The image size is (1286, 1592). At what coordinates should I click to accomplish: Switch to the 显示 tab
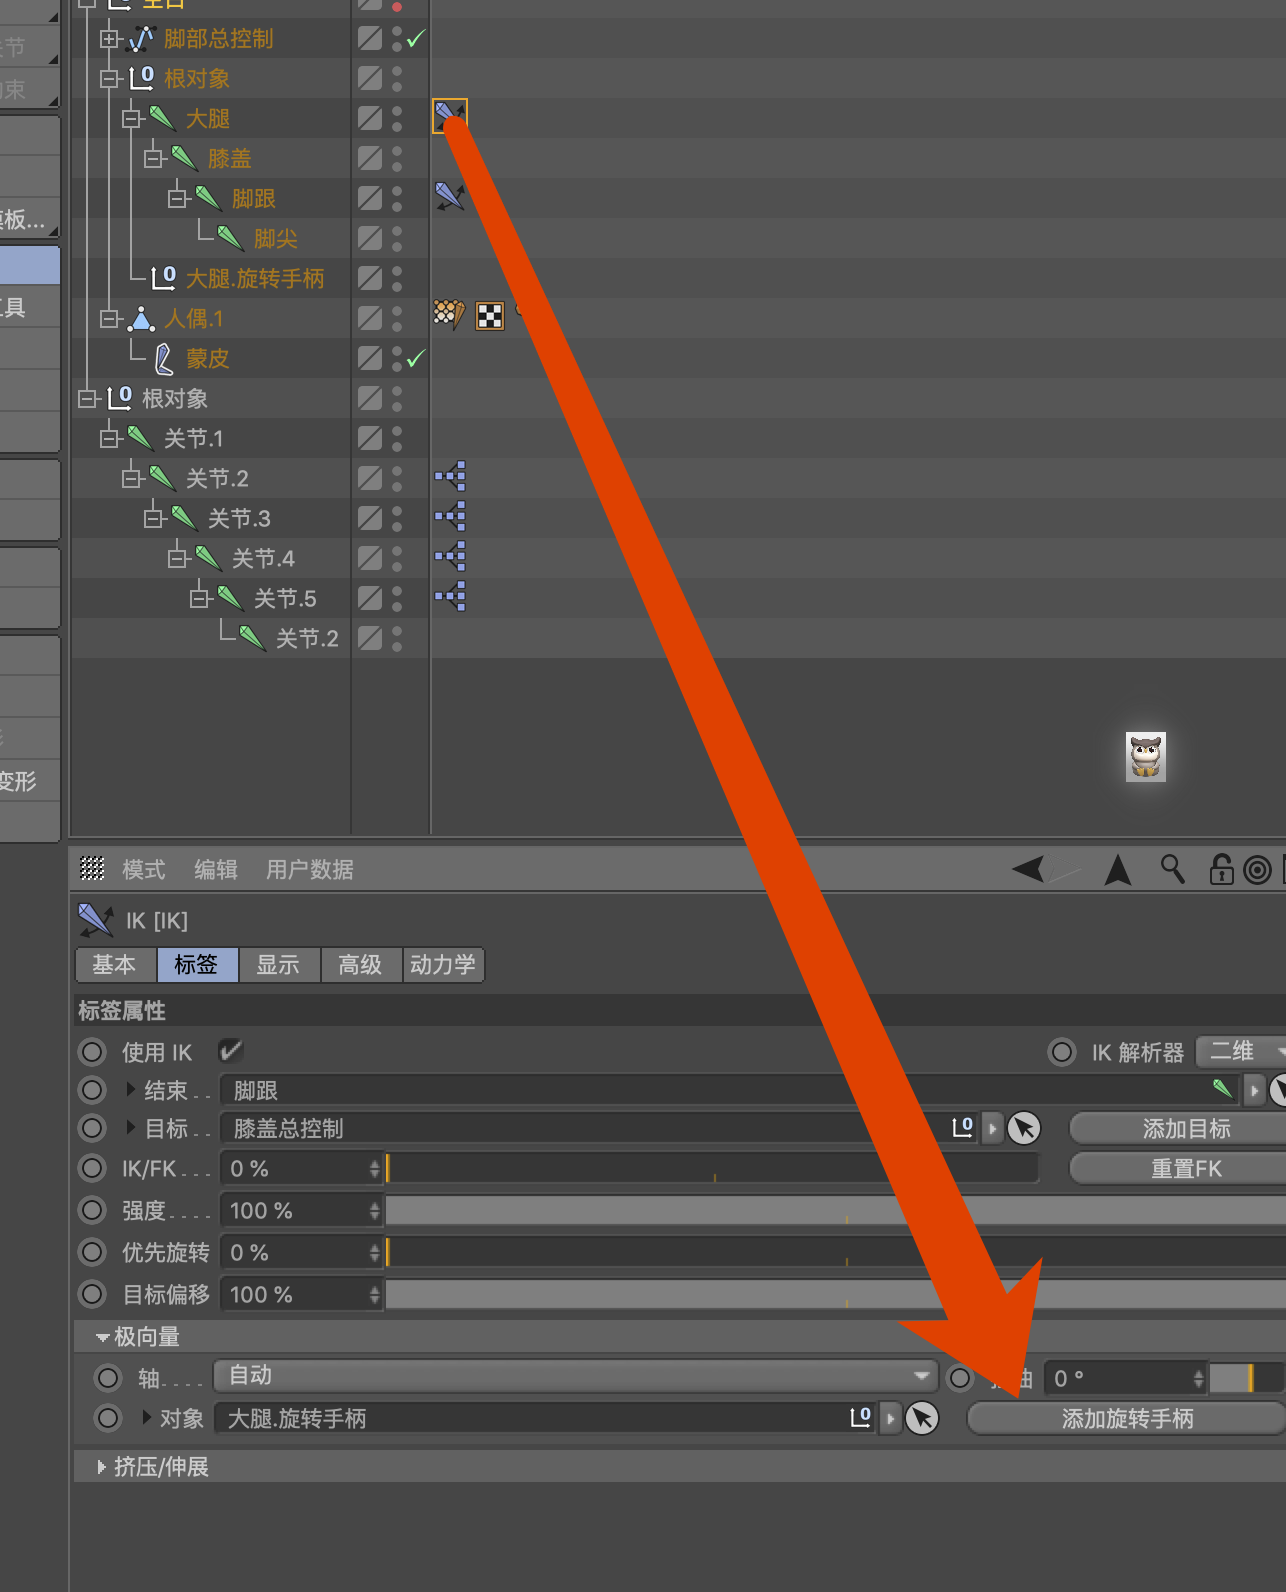(x=279, y=965)
